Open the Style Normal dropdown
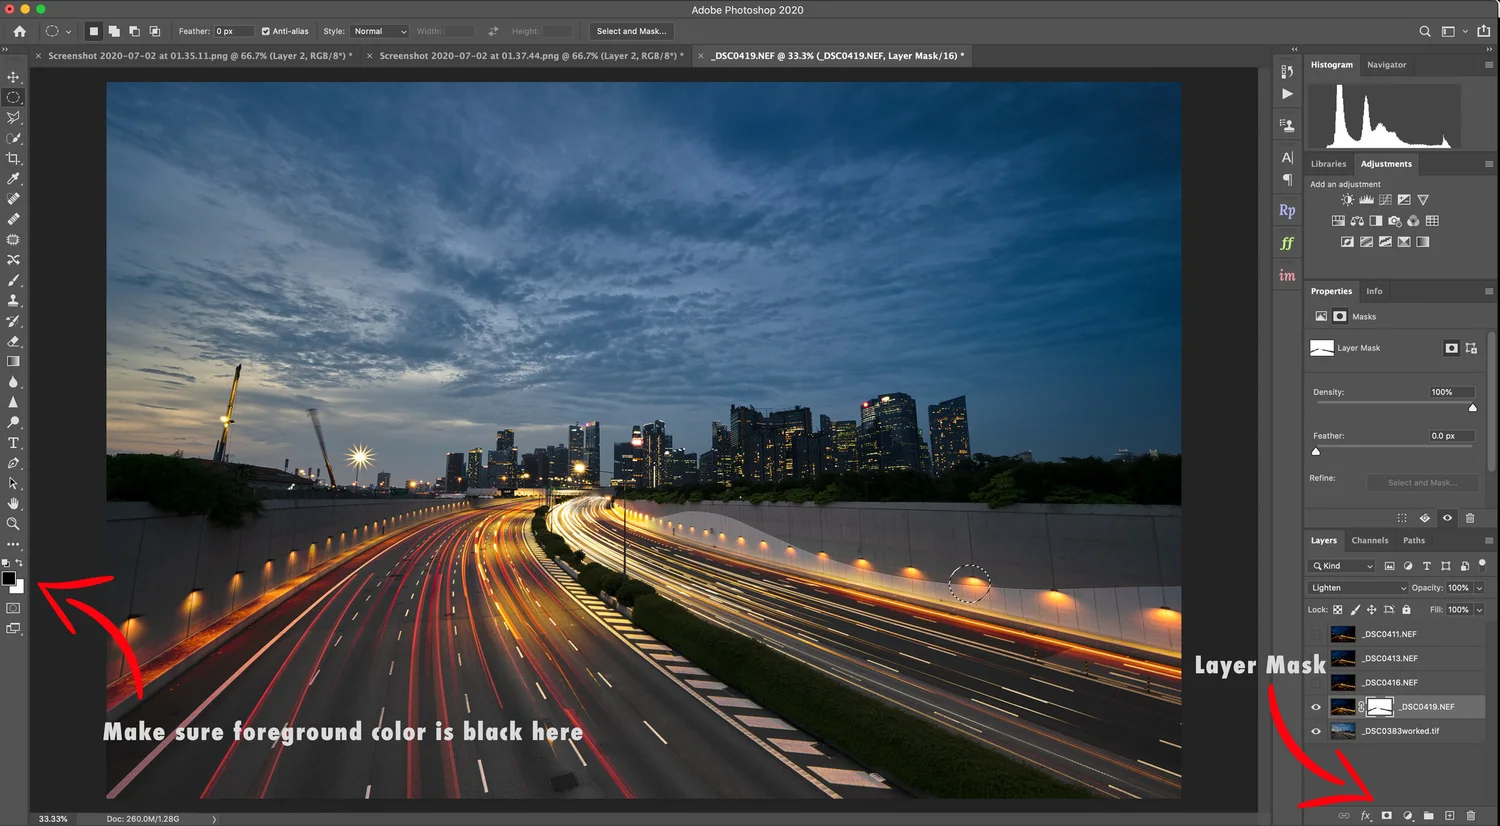 pos(379,31)
